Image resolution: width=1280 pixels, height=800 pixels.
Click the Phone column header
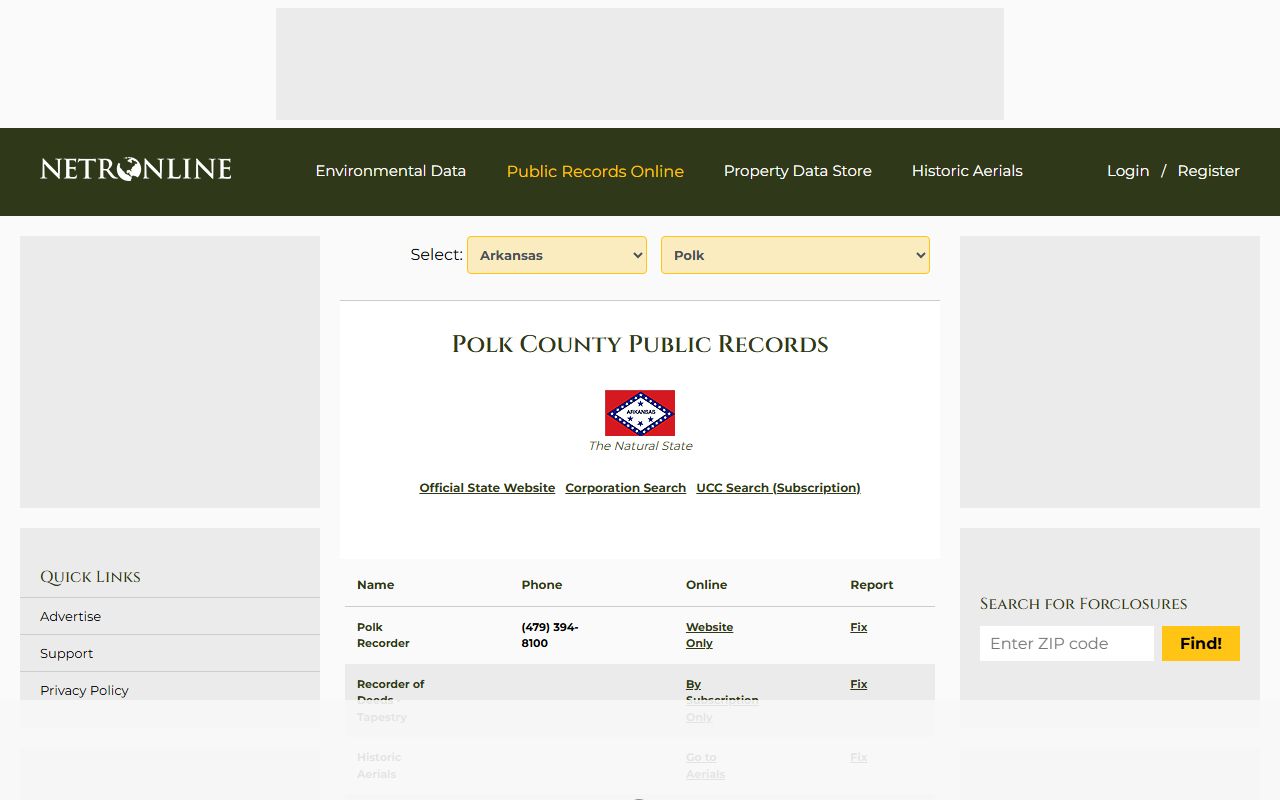(542, 585)
